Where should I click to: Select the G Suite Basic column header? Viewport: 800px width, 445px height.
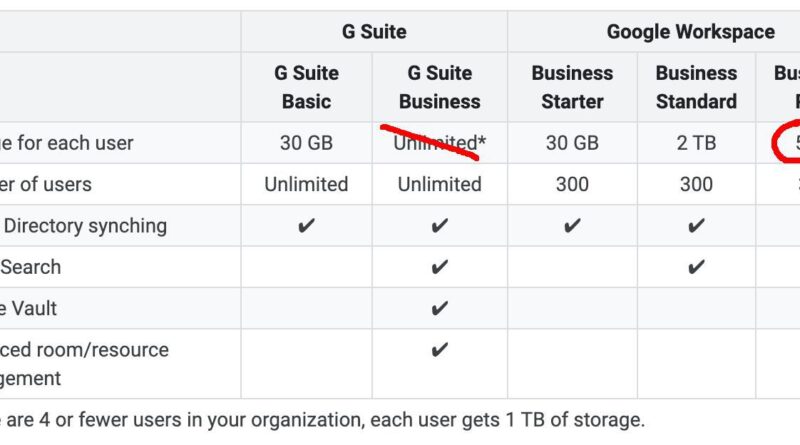click(306, 87)
